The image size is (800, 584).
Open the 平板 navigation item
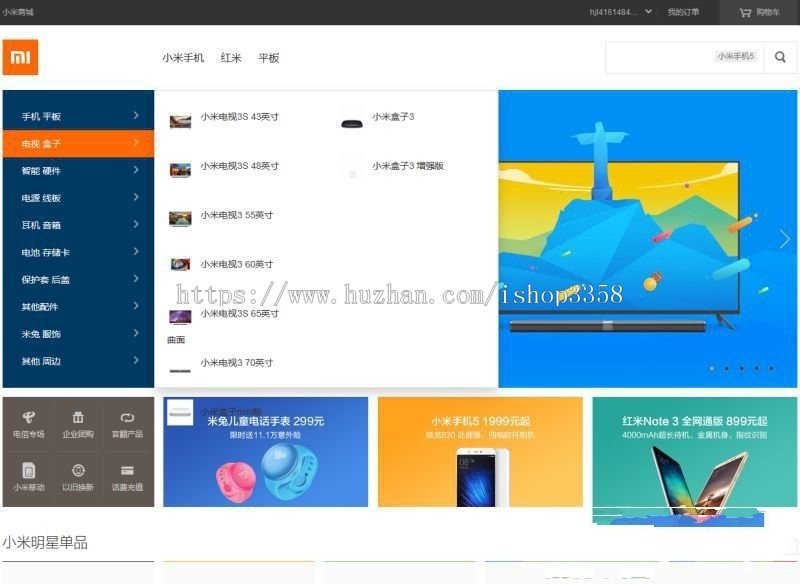(269, 58)
